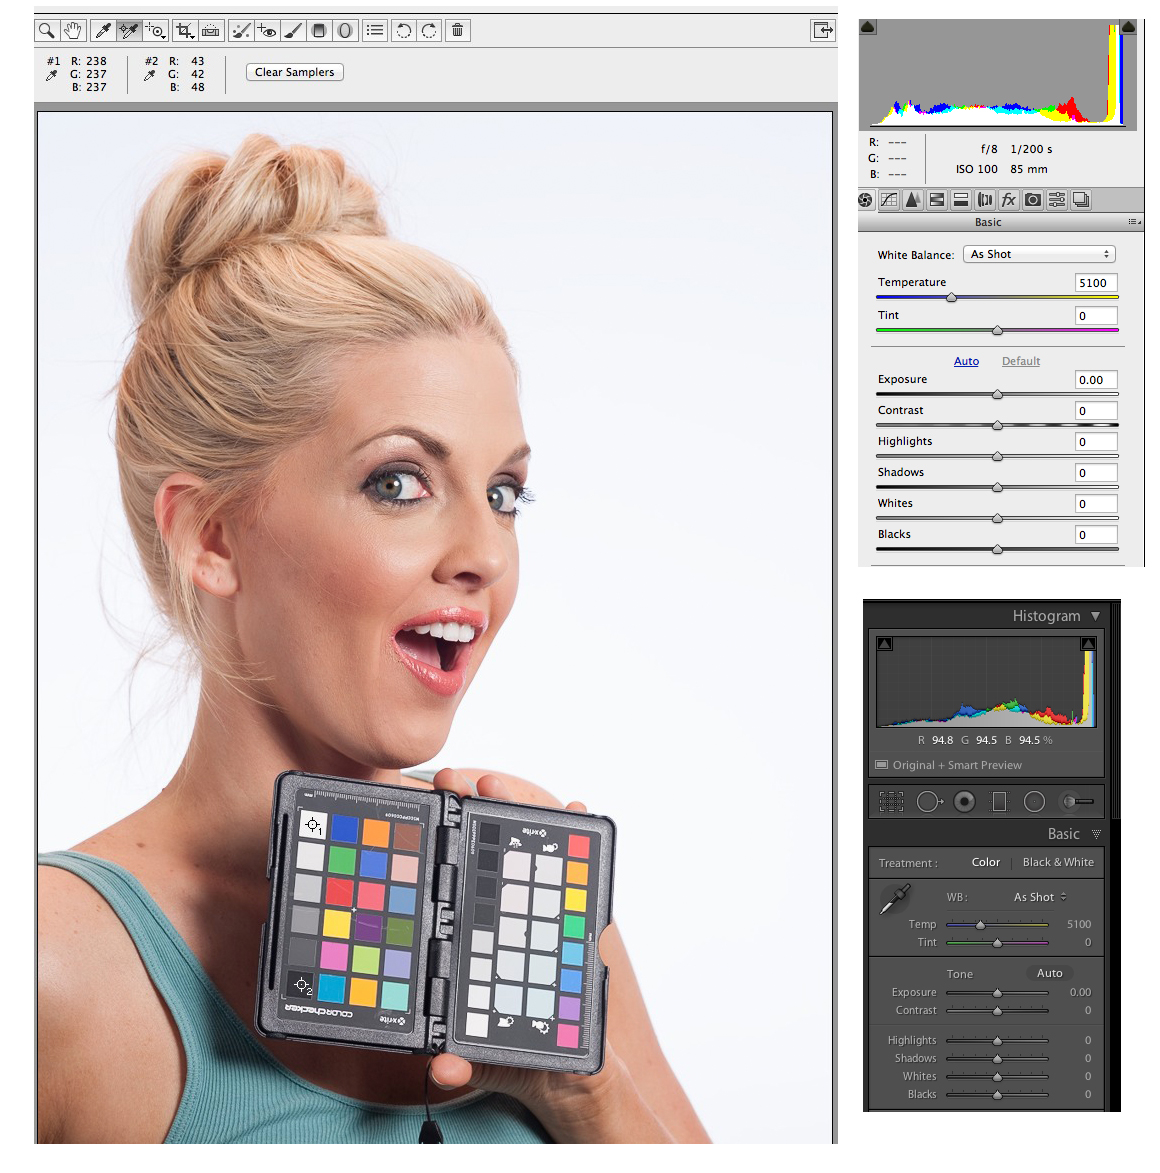Select Lightroom Crop Overlay tool
The width and height of the screenshot is (1160, 1173).
click(891, 802)
